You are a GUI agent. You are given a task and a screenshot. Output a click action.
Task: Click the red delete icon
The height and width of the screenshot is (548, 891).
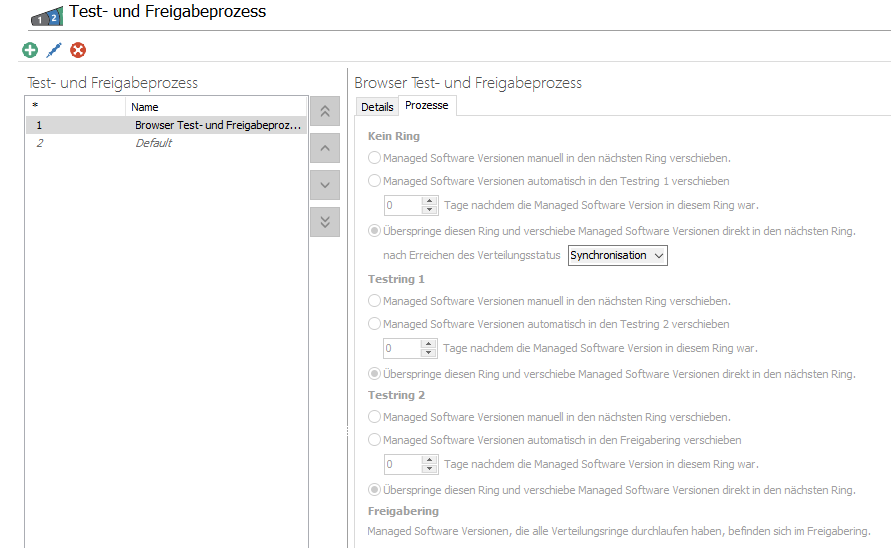click(x=78, y=50)
